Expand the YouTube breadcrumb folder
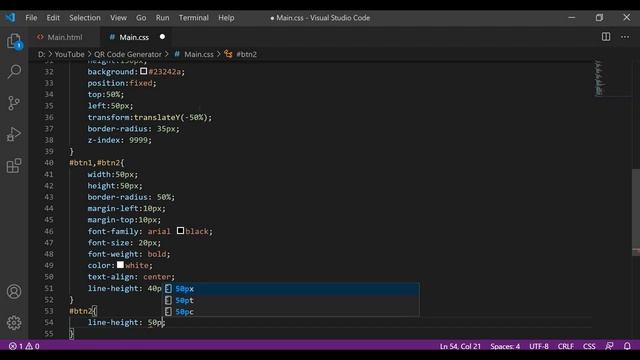Screen dimensions: 640x360 (x=69, y=54)
